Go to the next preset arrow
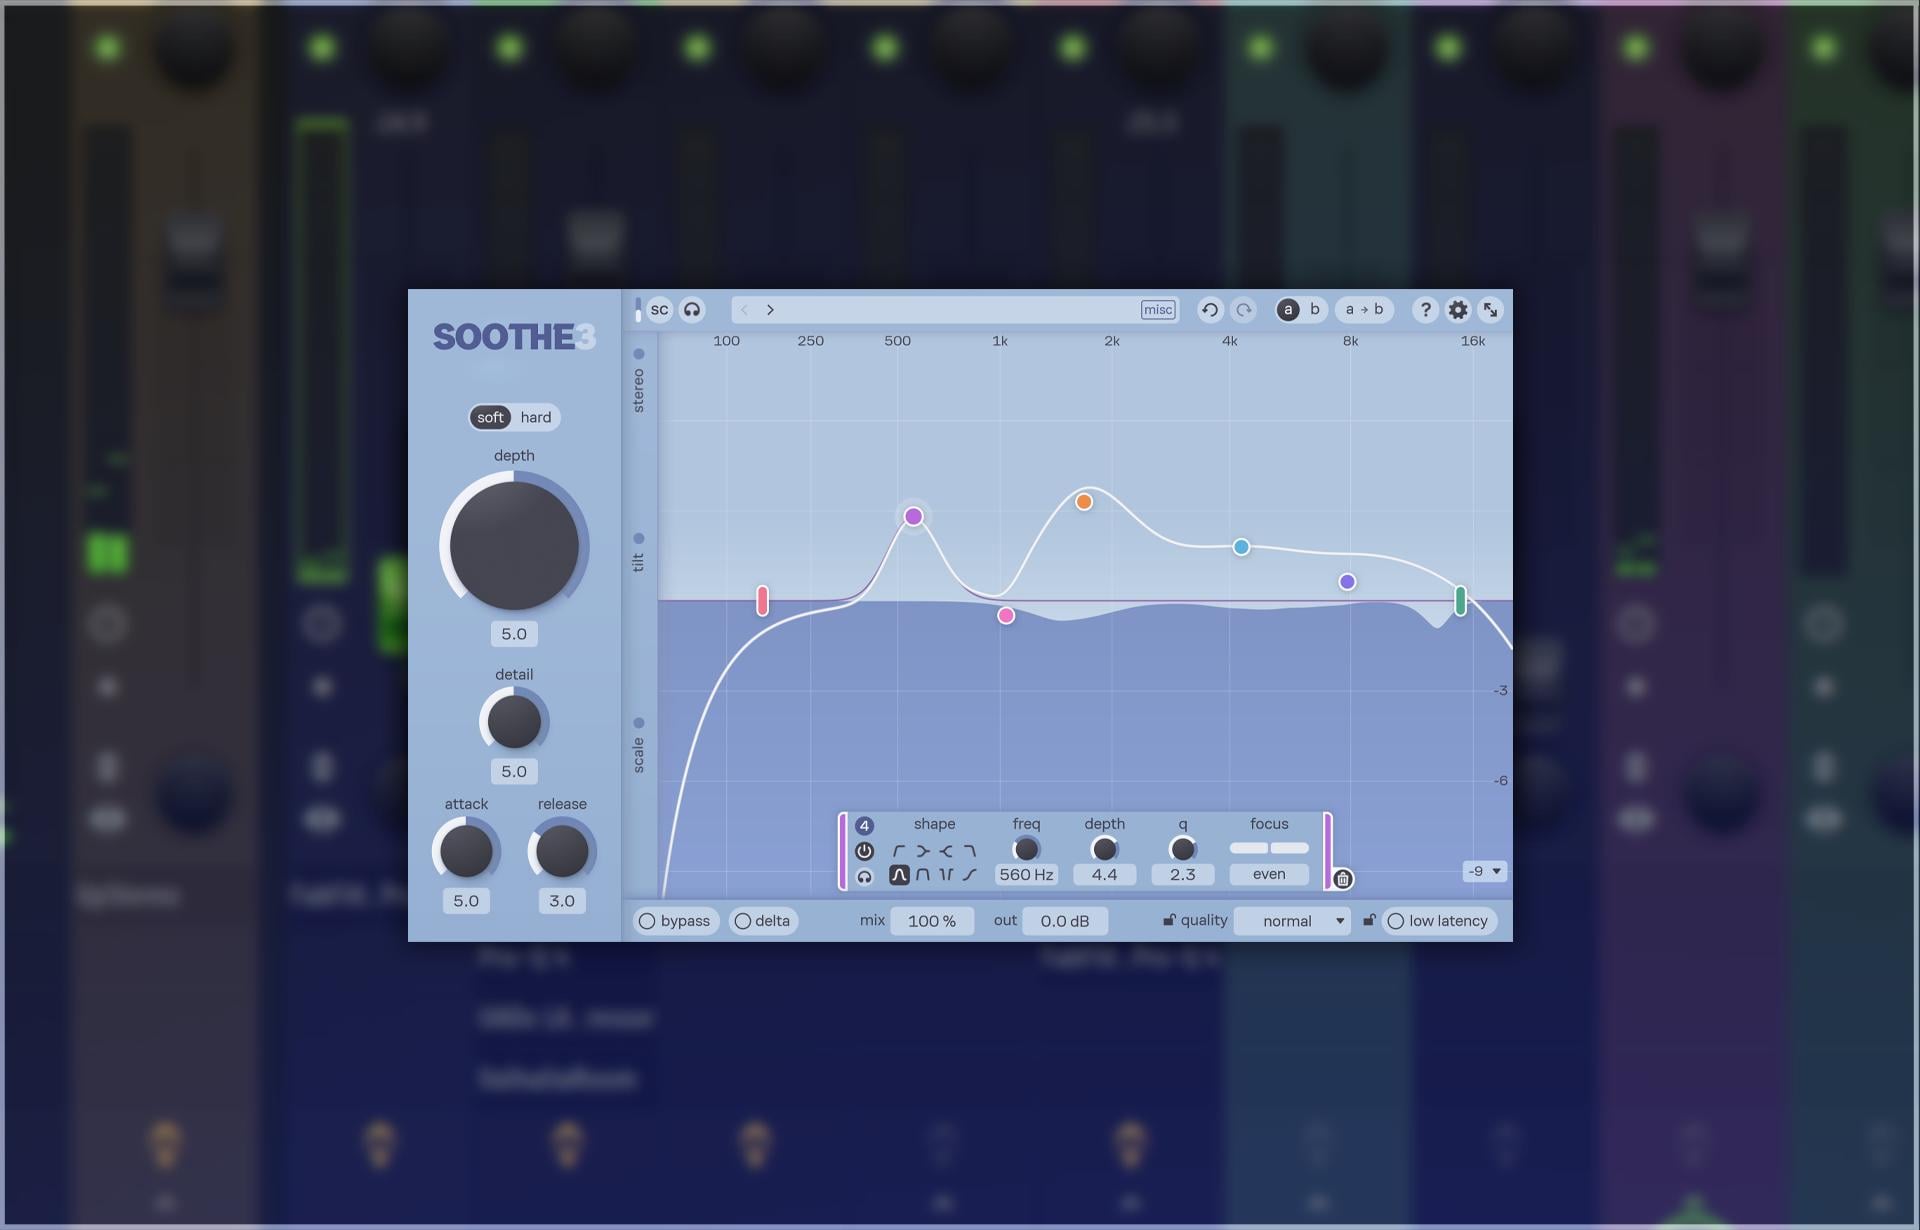 point(770,310)
